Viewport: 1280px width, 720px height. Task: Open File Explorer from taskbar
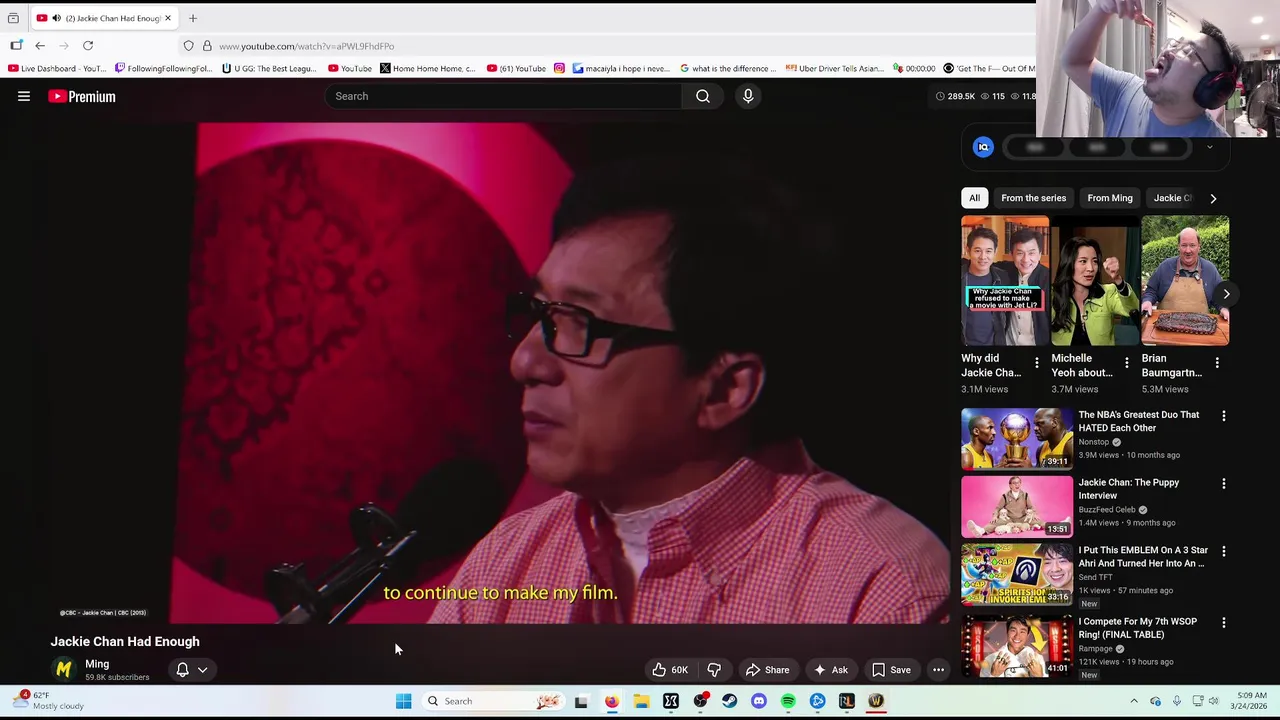(x=641, y=701)
